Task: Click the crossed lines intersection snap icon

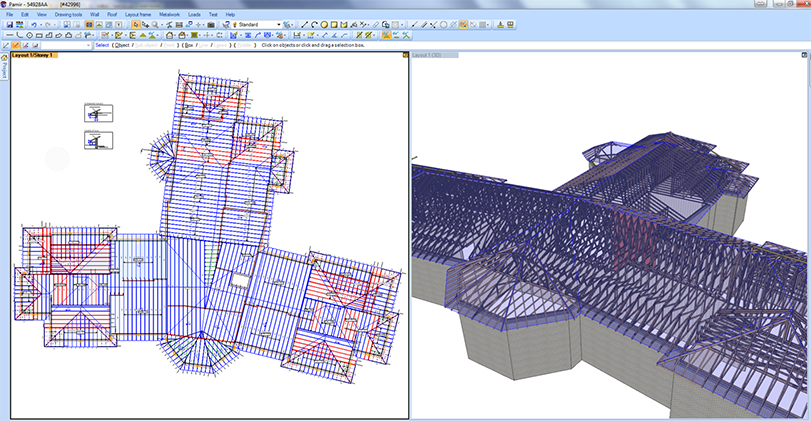Action: coord(433,24)
